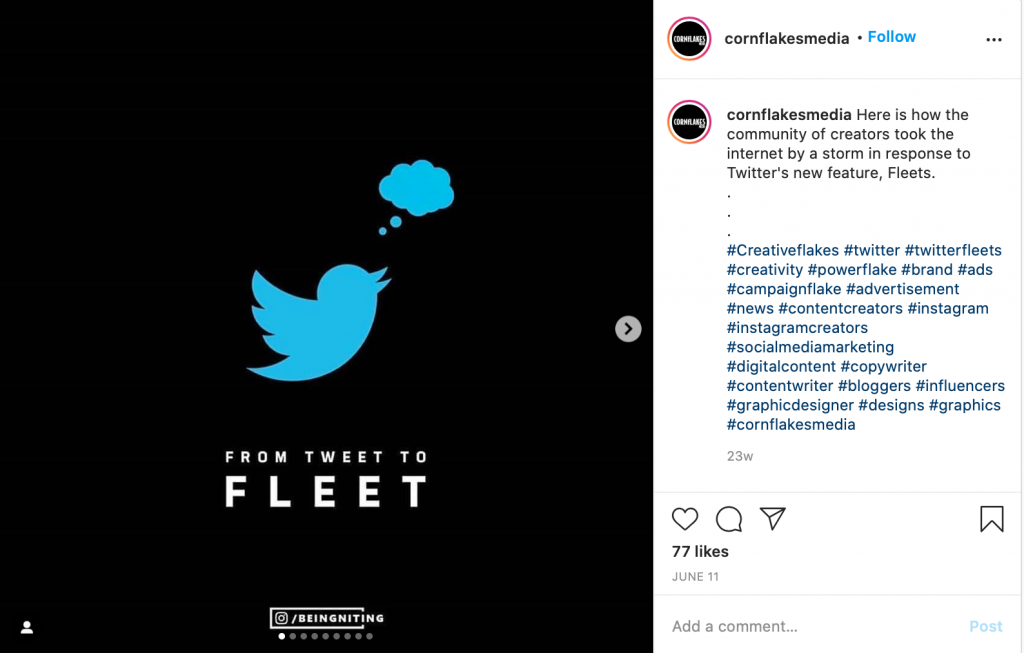Screen dimensions: 1024x653
Task: Click the JUNE 11 post date
Action: [695, 577]
